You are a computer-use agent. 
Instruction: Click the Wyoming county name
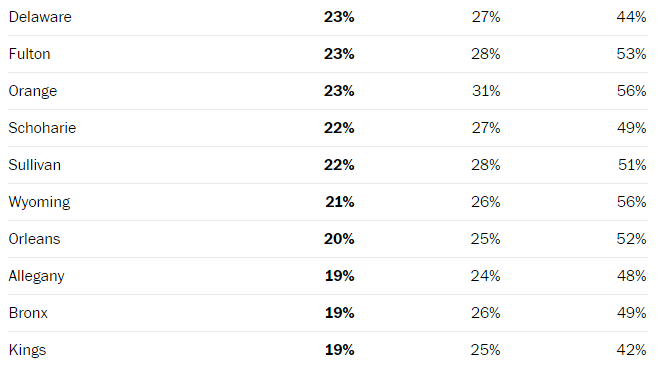[x=39, y=202]
